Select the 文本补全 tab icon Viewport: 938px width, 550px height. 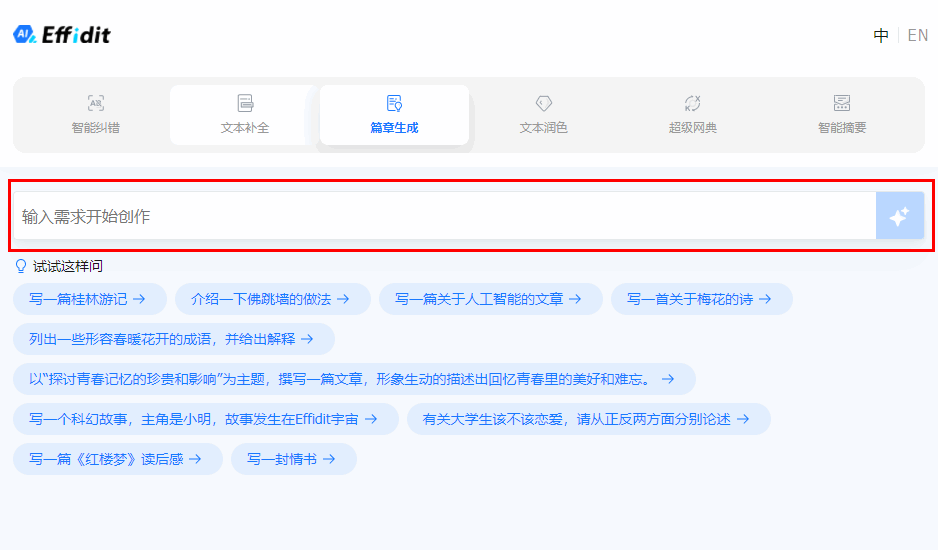245,103
